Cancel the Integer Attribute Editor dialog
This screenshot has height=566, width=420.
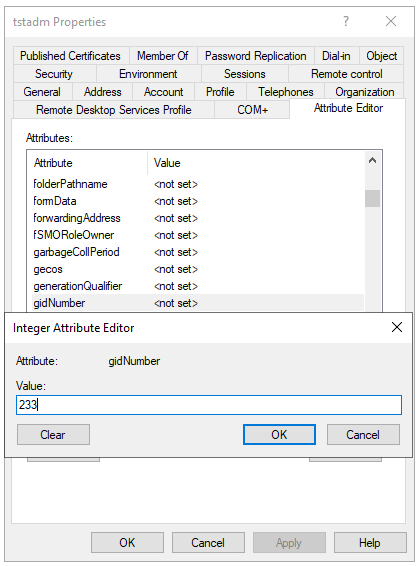click(x=363, y=435)
